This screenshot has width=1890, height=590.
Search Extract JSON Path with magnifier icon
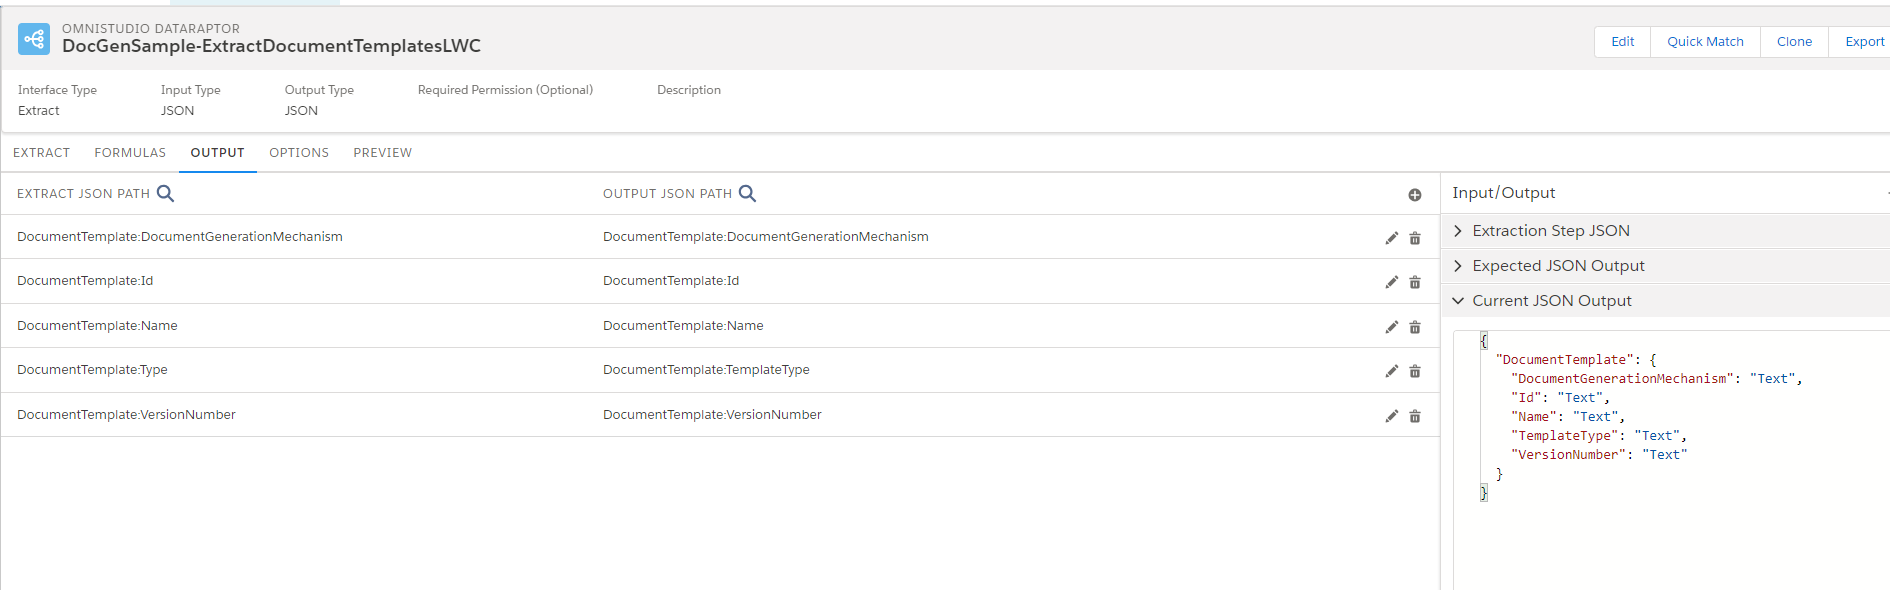coord(166,193)
